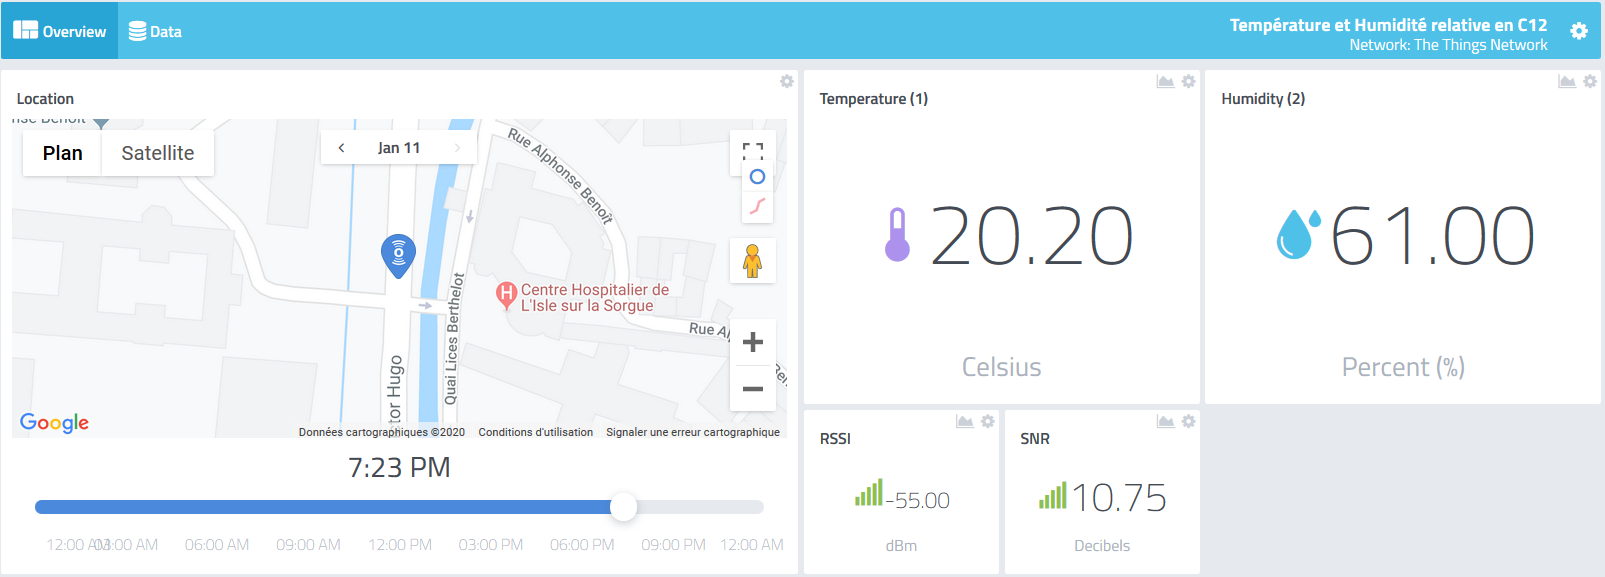Click the dashboard title Température et Humidité
This screenshot has width=1605, height=577.
coord(1388,25)
